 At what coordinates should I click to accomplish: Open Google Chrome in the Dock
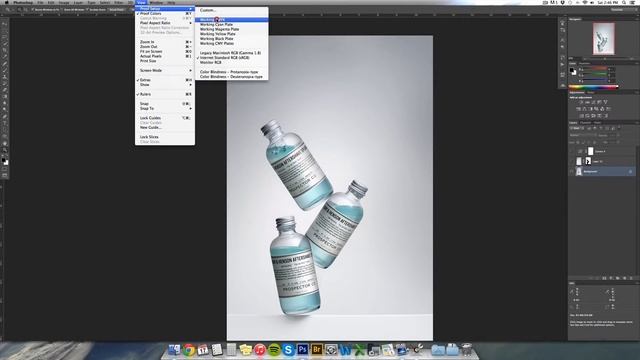coord(189,349)
